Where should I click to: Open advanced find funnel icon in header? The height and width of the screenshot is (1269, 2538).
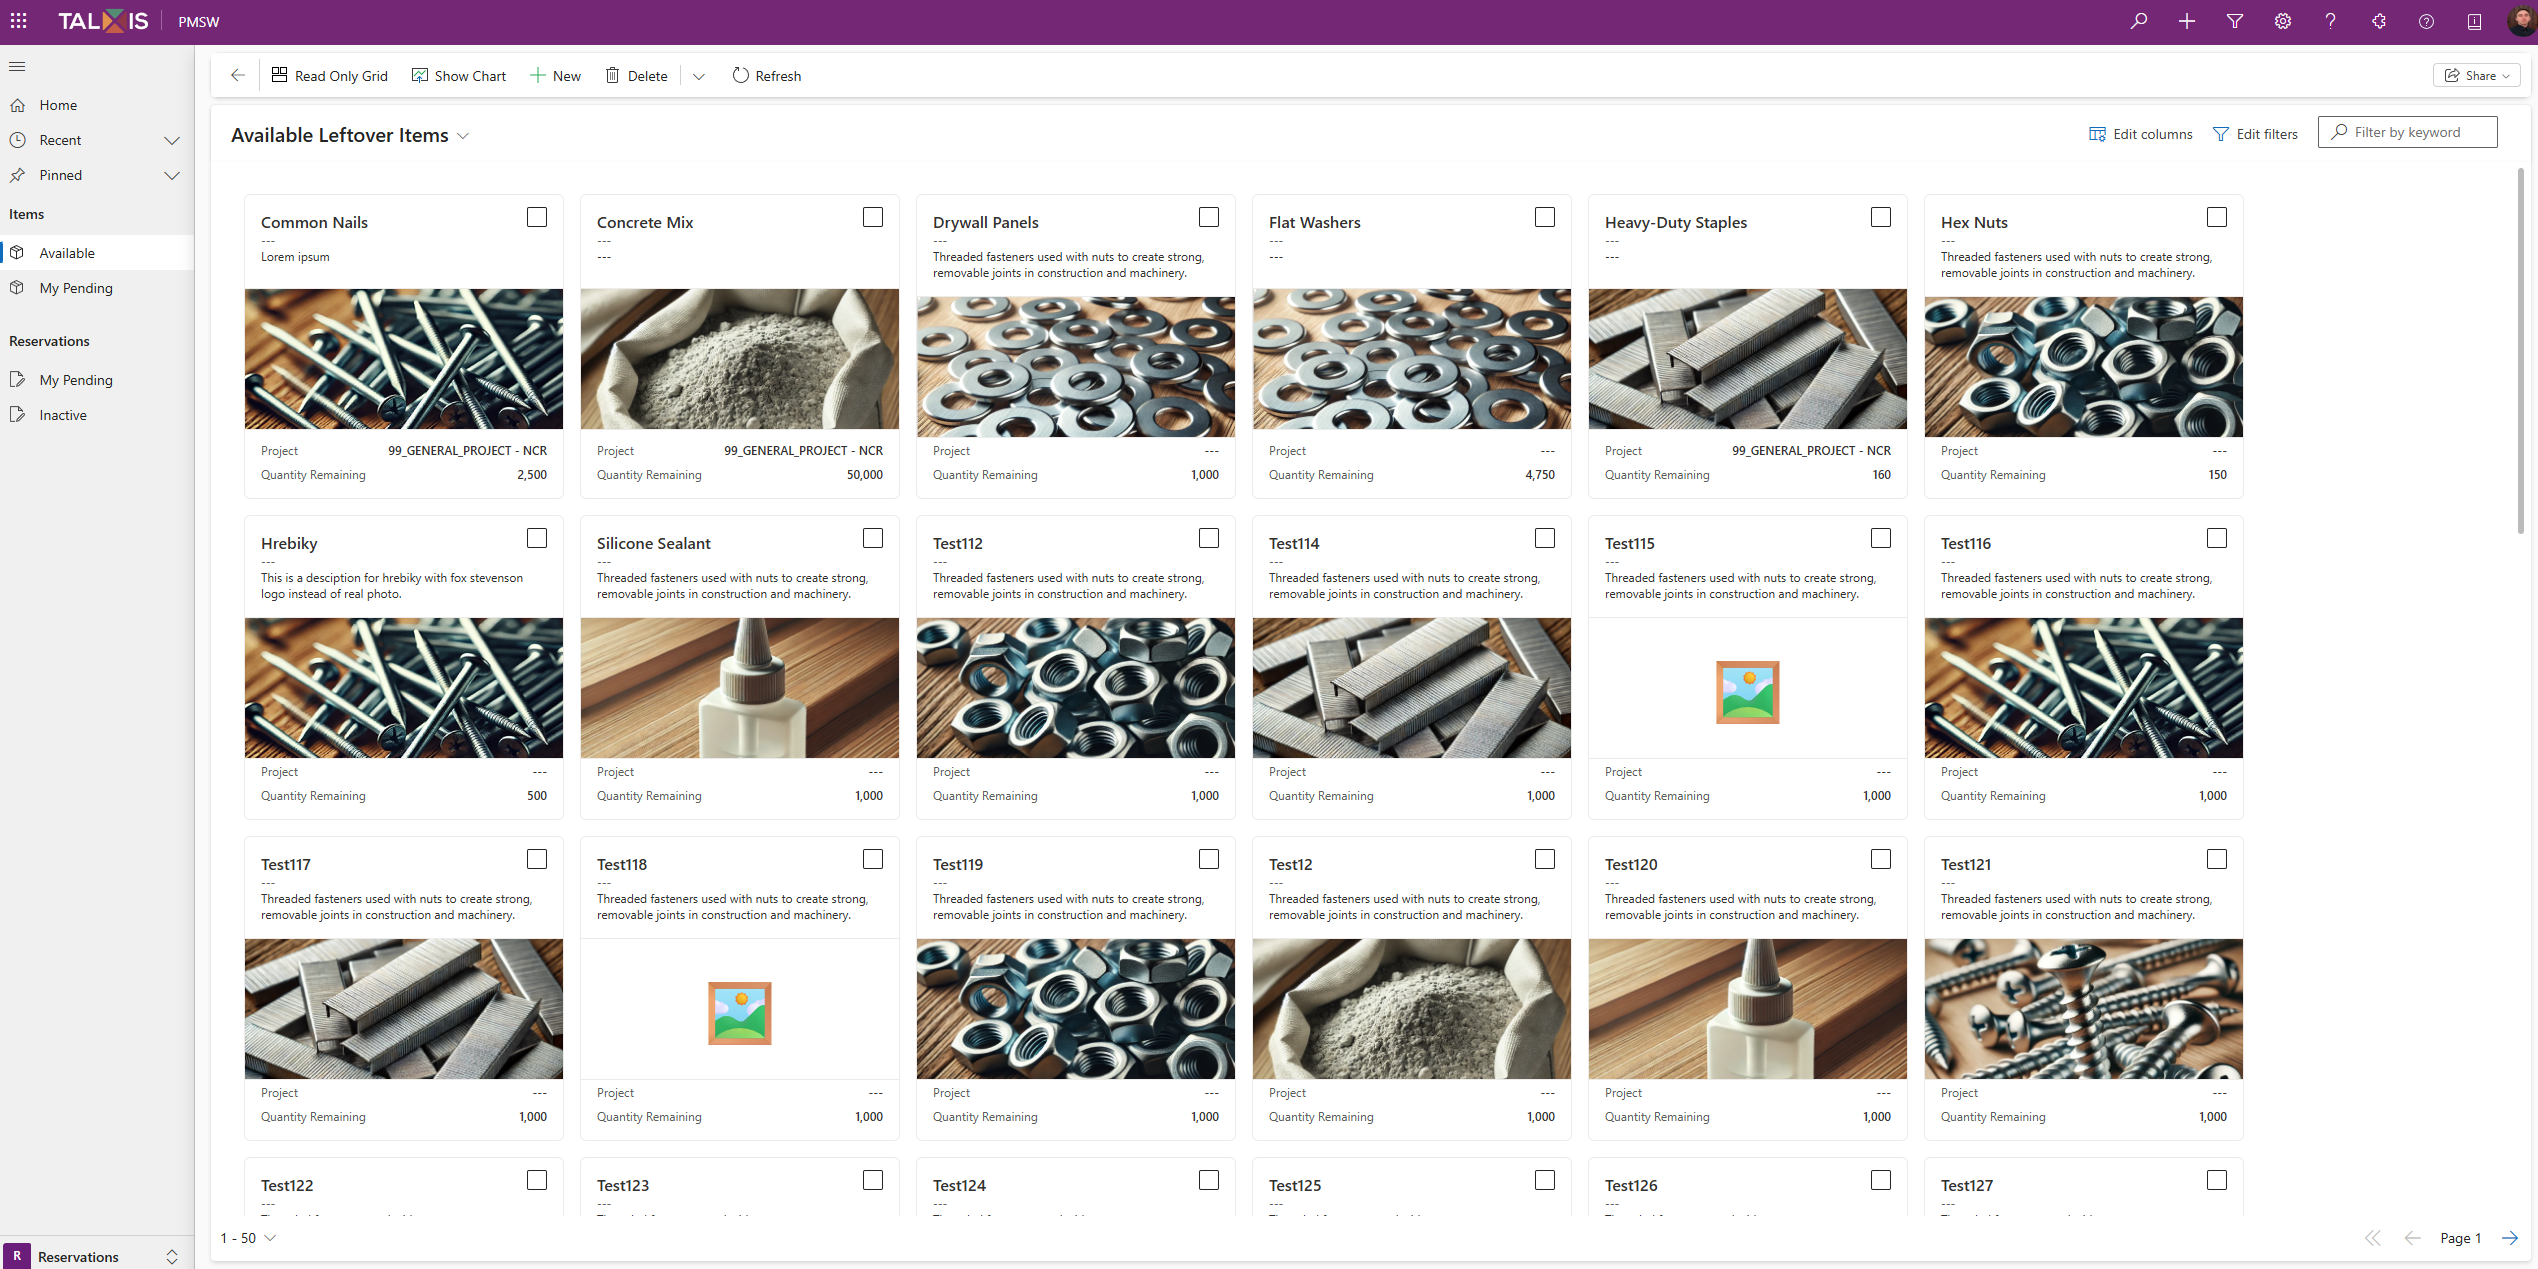pyautogui.click(x=2234, y=21)
